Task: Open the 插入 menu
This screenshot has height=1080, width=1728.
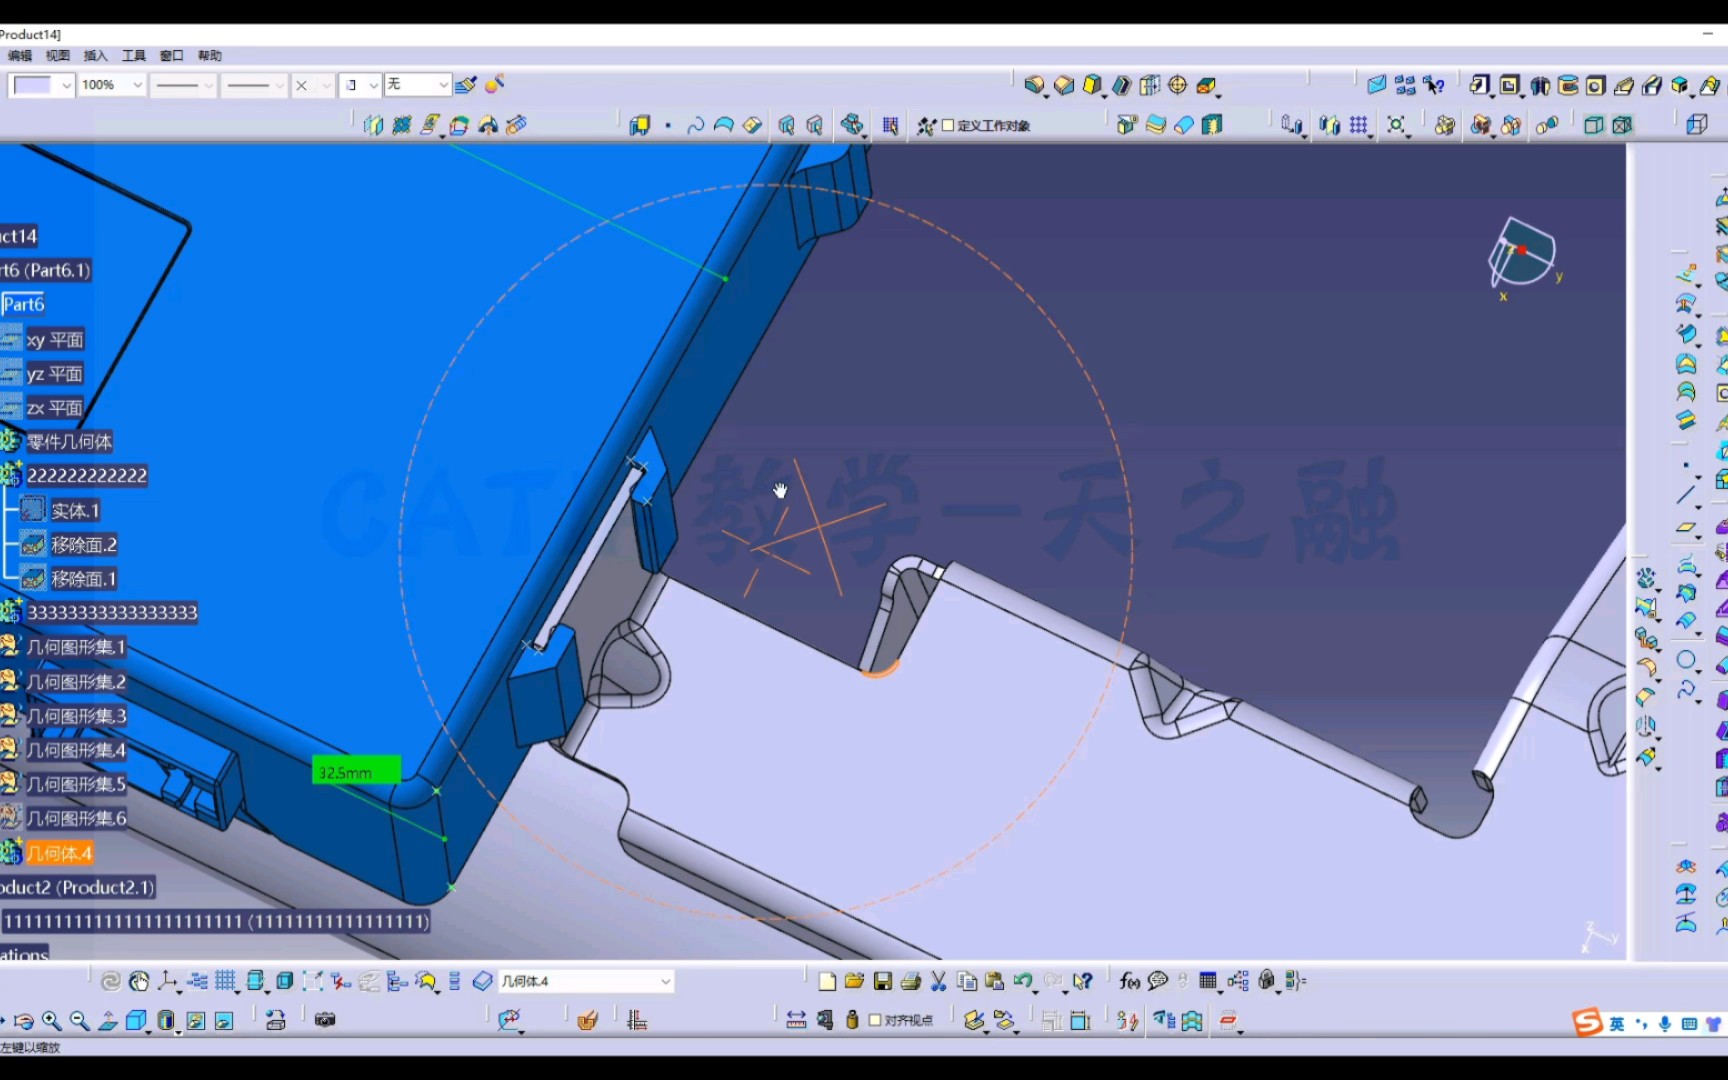Action: click(x=96, y=56)
